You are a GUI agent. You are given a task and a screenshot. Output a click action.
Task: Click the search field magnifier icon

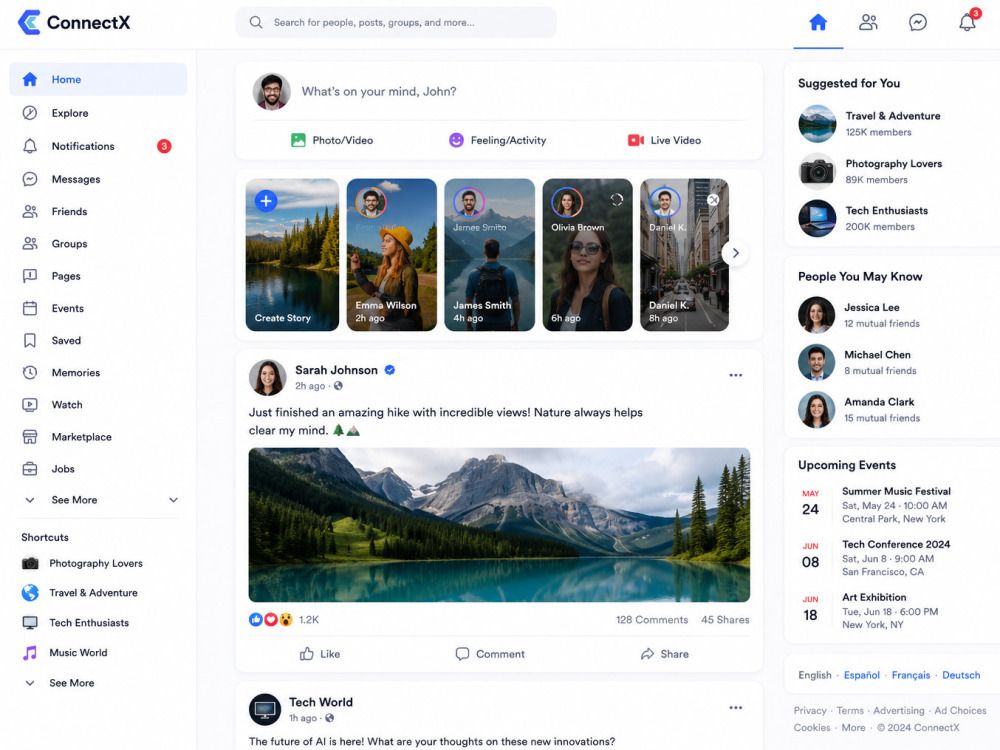click(x=256, y=22)
